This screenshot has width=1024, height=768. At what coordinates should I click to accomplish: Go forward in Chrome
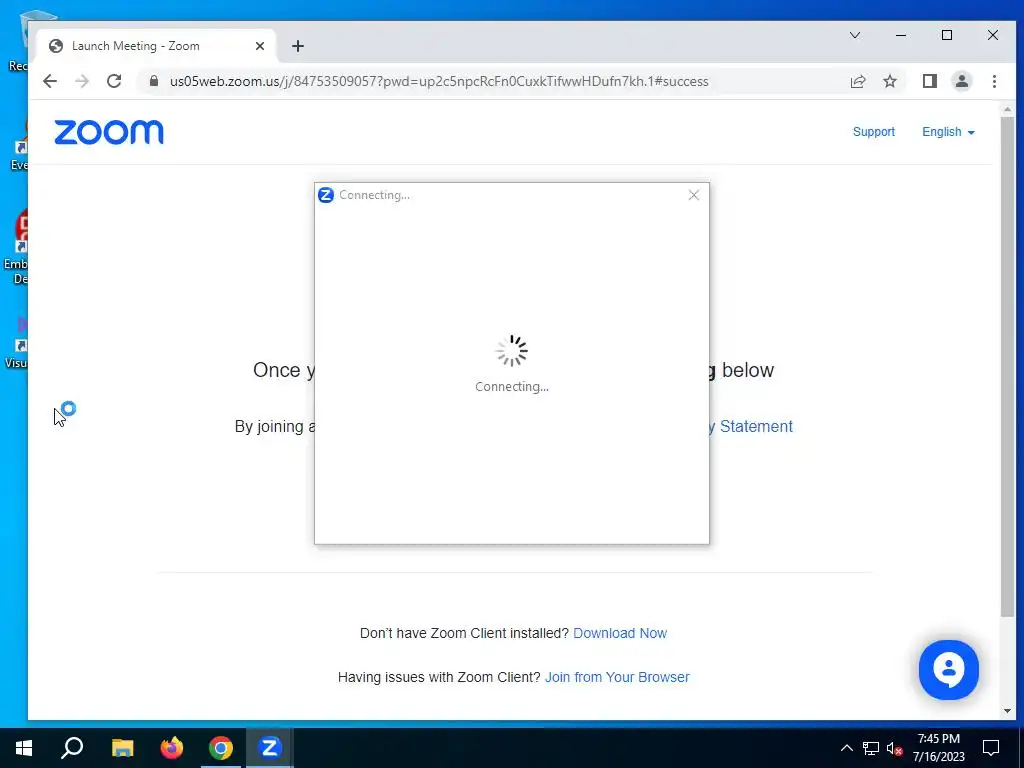[82, 82]
